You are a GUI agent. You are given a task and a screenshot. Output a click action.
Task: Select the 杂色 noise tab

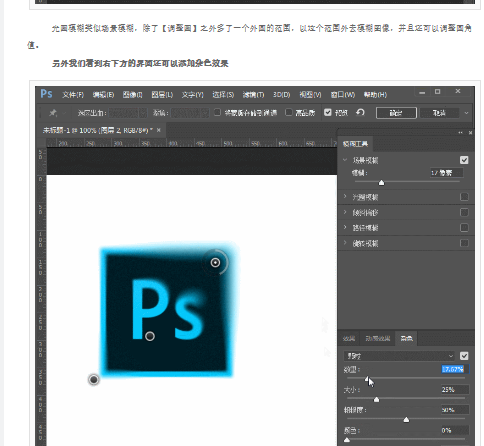[x=406, y=338]
